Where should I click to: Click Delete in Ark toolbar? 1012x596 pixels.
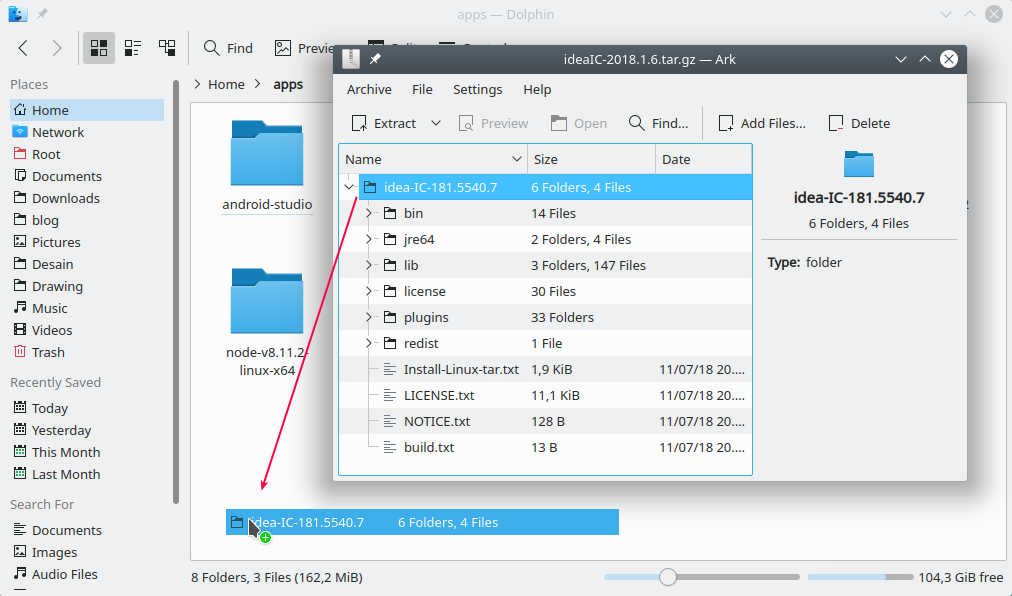(859, 123)
